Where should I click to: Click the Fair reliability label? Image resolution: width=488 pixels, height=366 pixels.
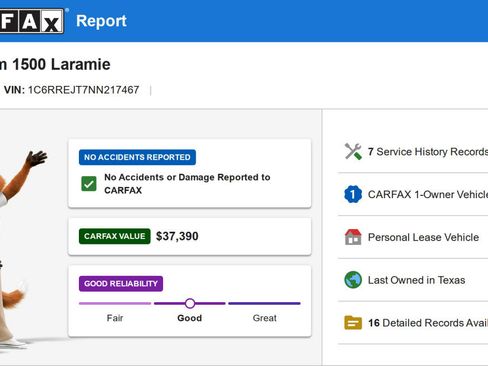pyautogui.click(x=115, y=318)
